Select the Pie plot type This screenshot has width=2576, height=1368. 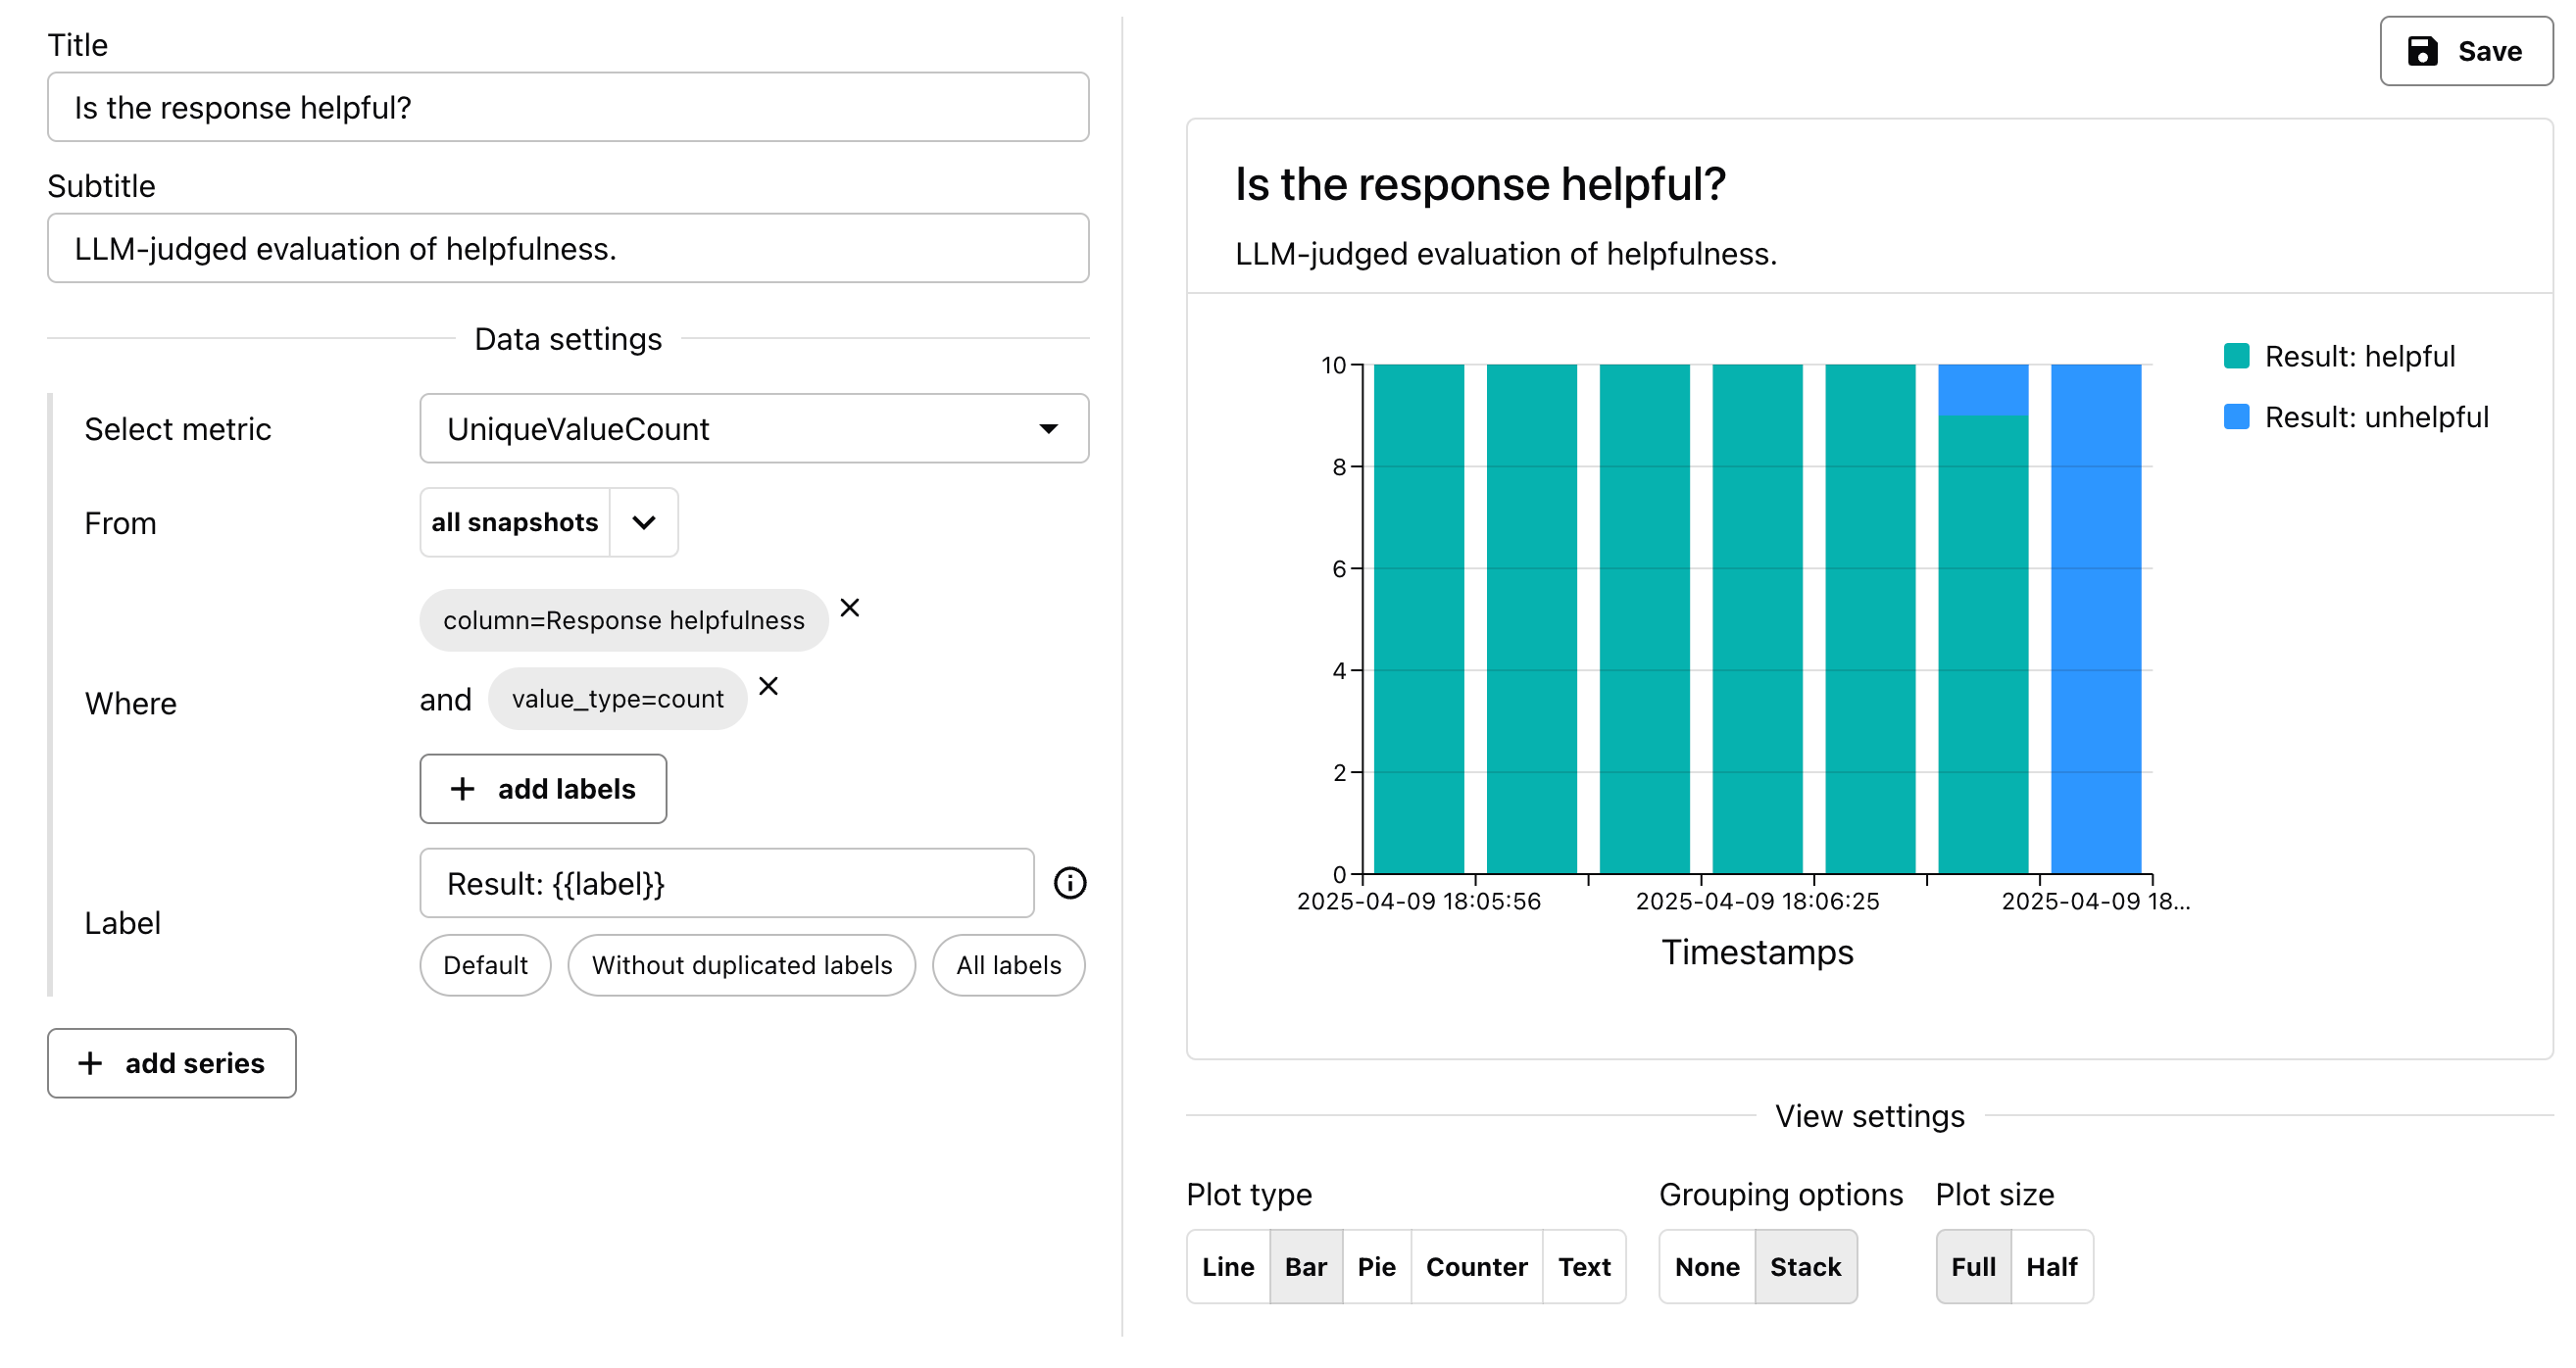tap(1376, 1267)
